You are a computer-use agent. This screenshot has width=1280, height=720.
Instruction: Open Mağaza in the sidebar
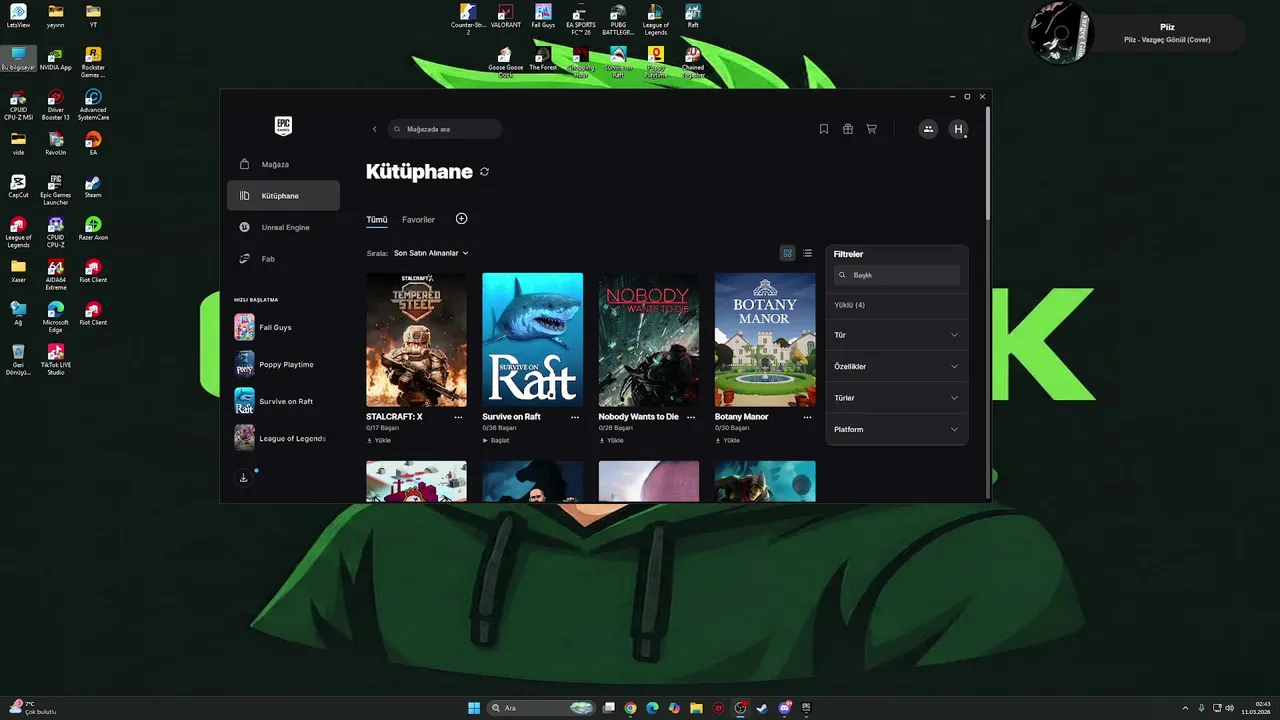[x=283, y=164]
